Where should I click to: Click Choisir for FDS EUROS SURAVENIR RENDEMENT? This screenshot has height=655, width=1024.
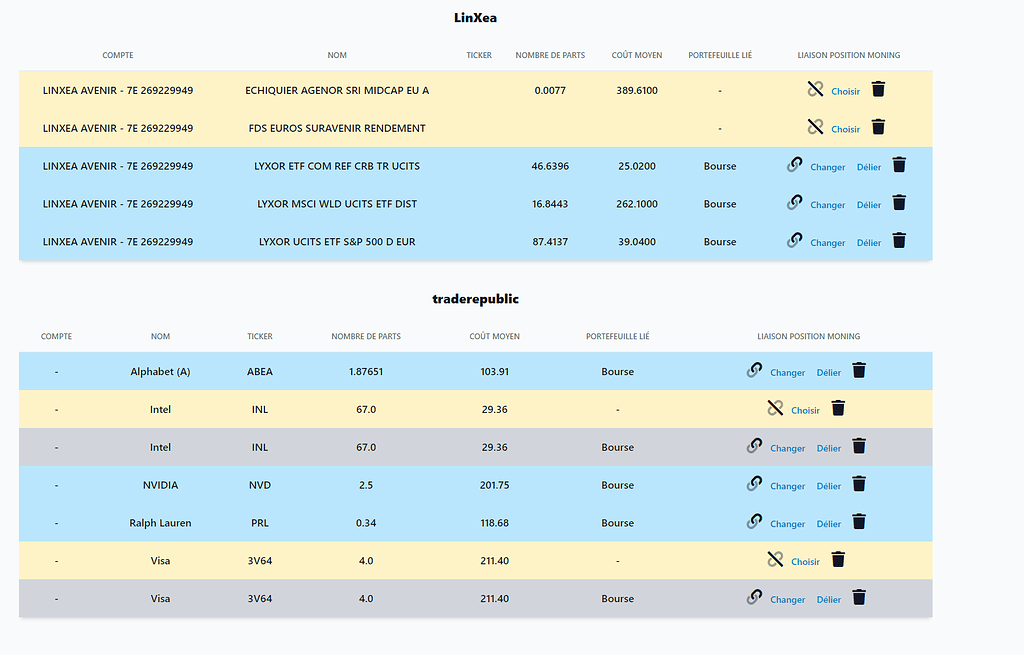click(846, 129)
